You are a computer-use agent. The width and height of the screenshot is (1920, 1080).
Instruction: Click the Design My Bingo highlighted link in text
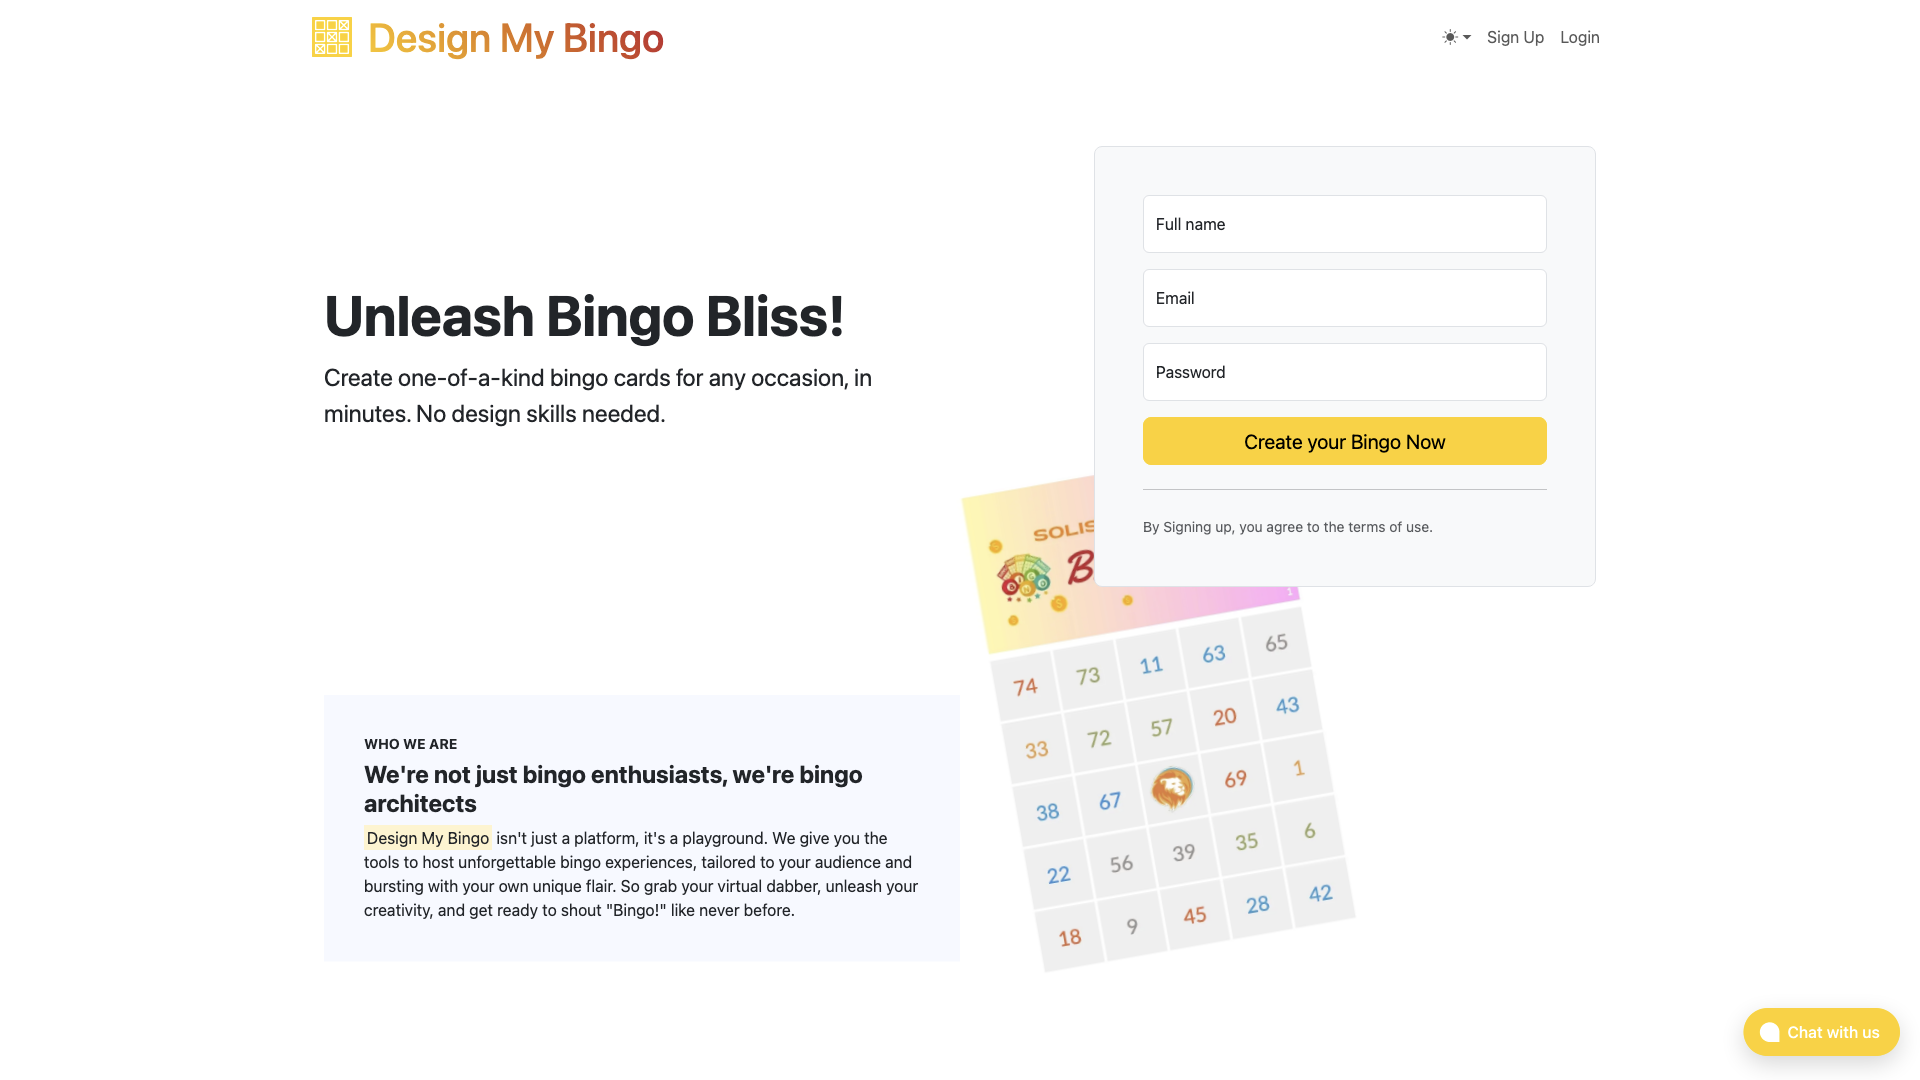[x=427, y=837]
